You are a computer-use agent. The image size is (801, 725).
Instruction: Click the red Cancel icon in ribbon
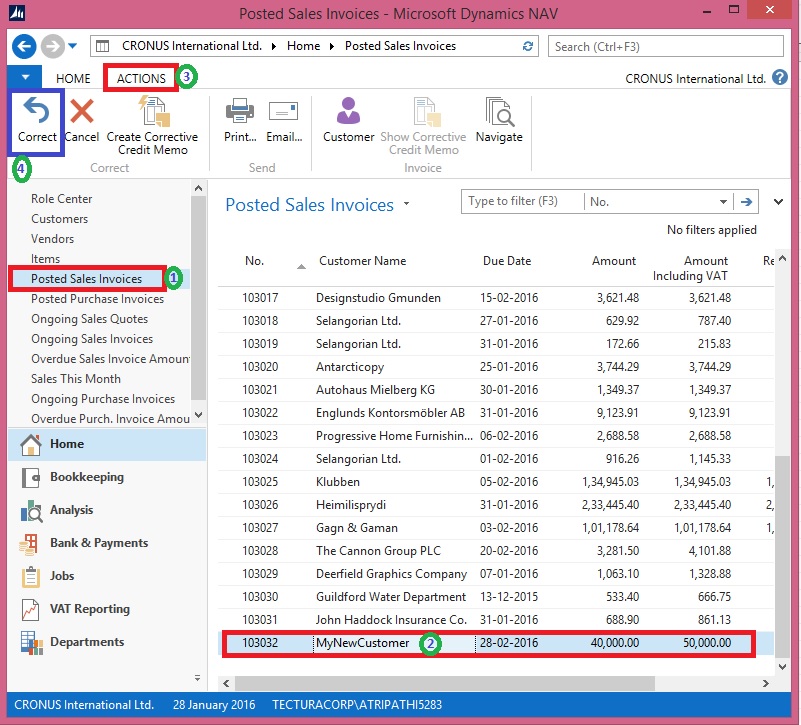[x=81, y=113]
